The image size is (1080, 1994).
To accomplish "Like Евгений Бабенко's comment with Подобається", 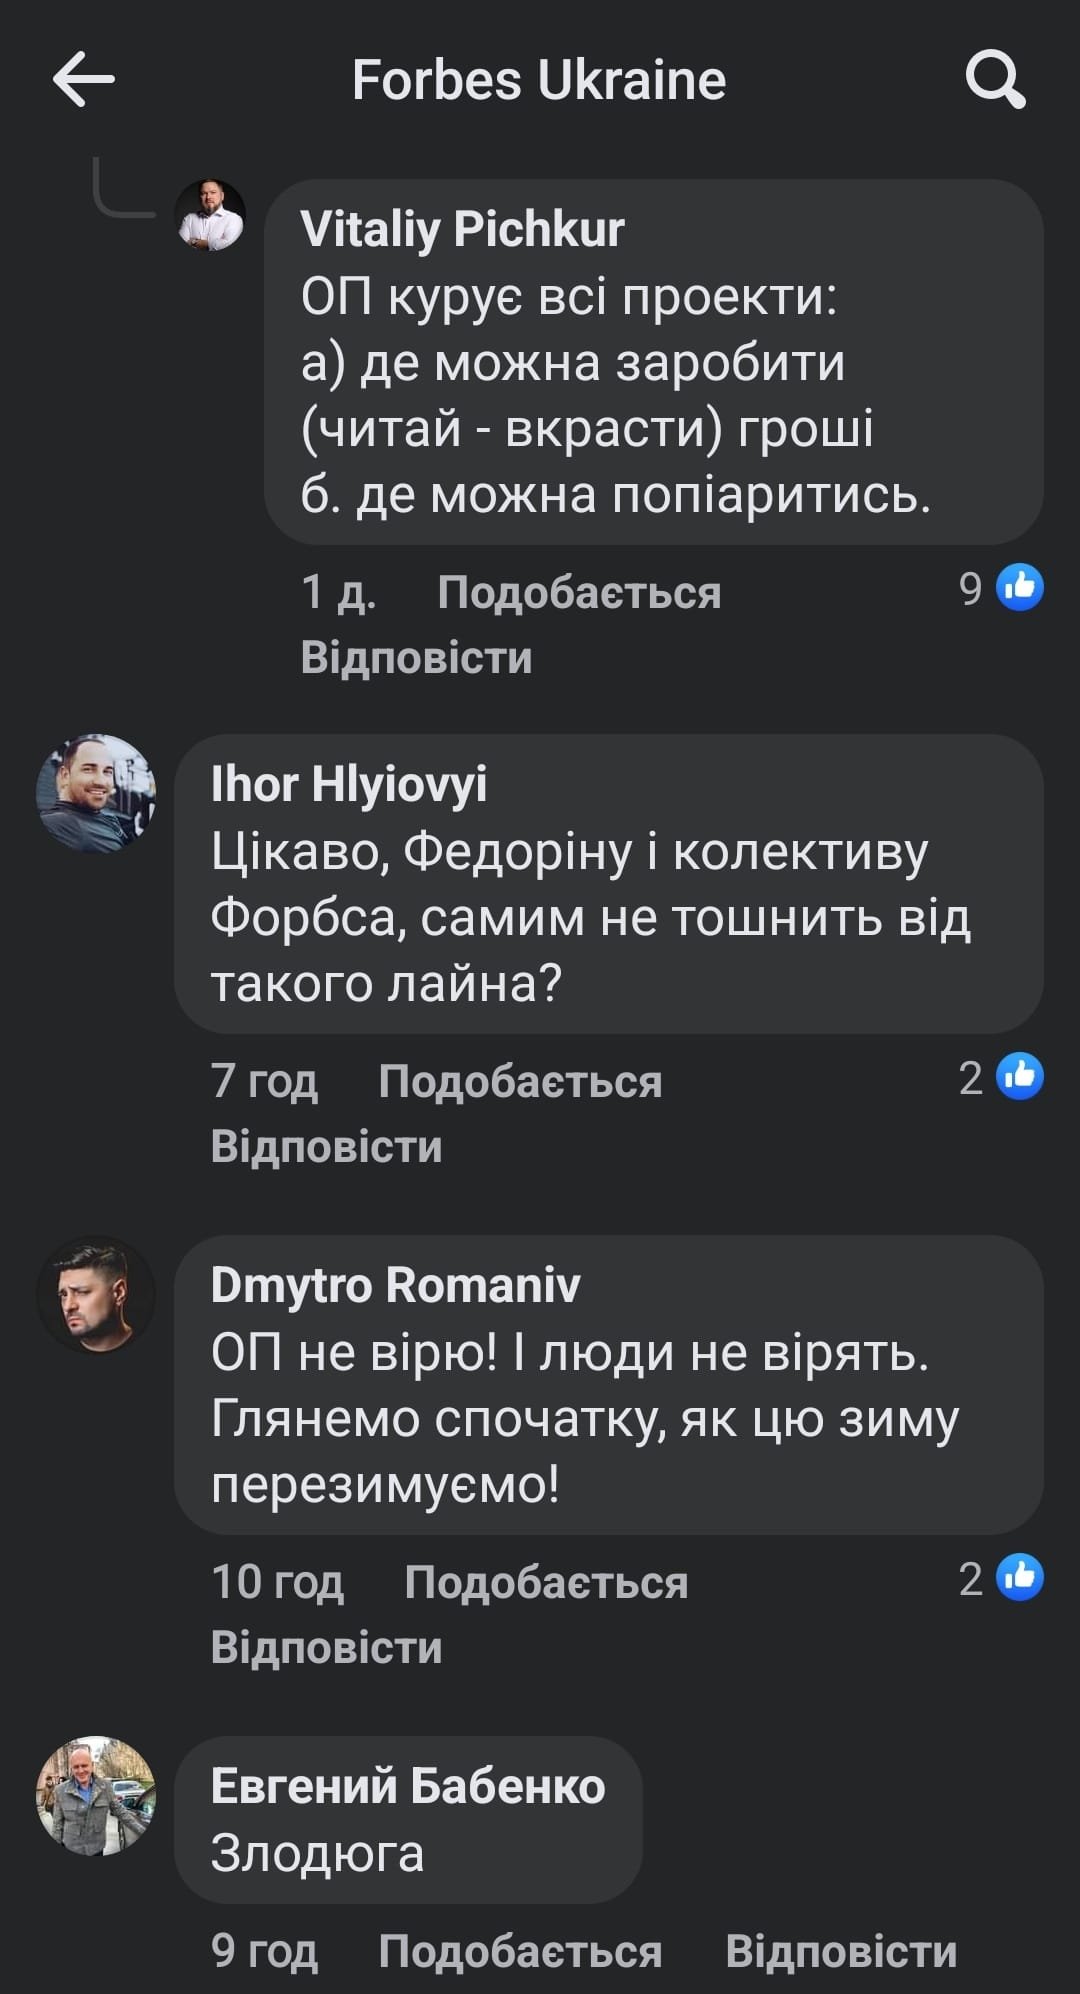I will click(x=520, y=1951).
